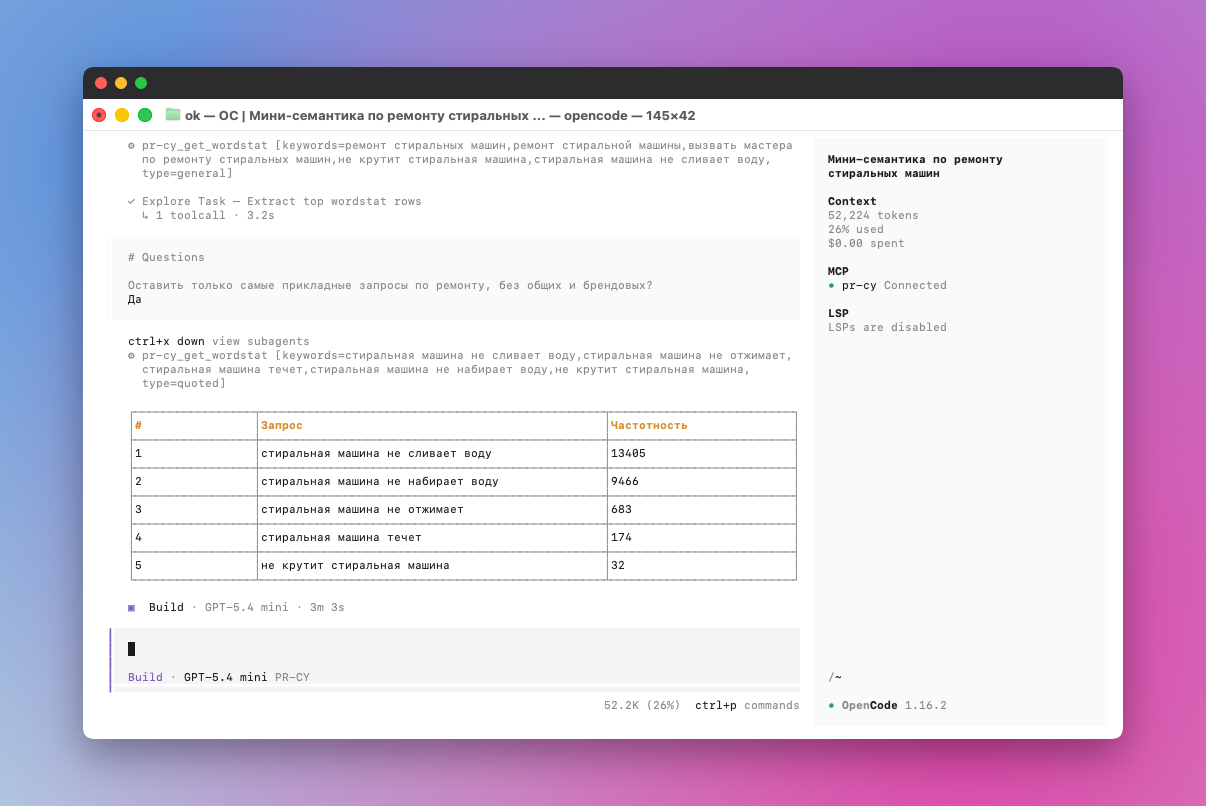Click the purple Build agent square icon
The height and width of the screenshot is (806, 1206).
pyautogui.click(x=131, y=607)
